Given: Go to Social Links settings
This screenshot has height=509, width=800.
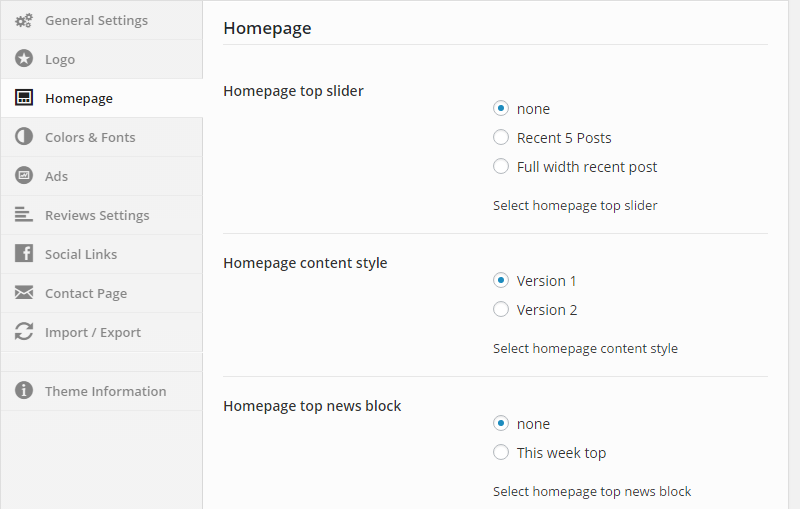Looking at the screenshot, I should pos(81,254).
